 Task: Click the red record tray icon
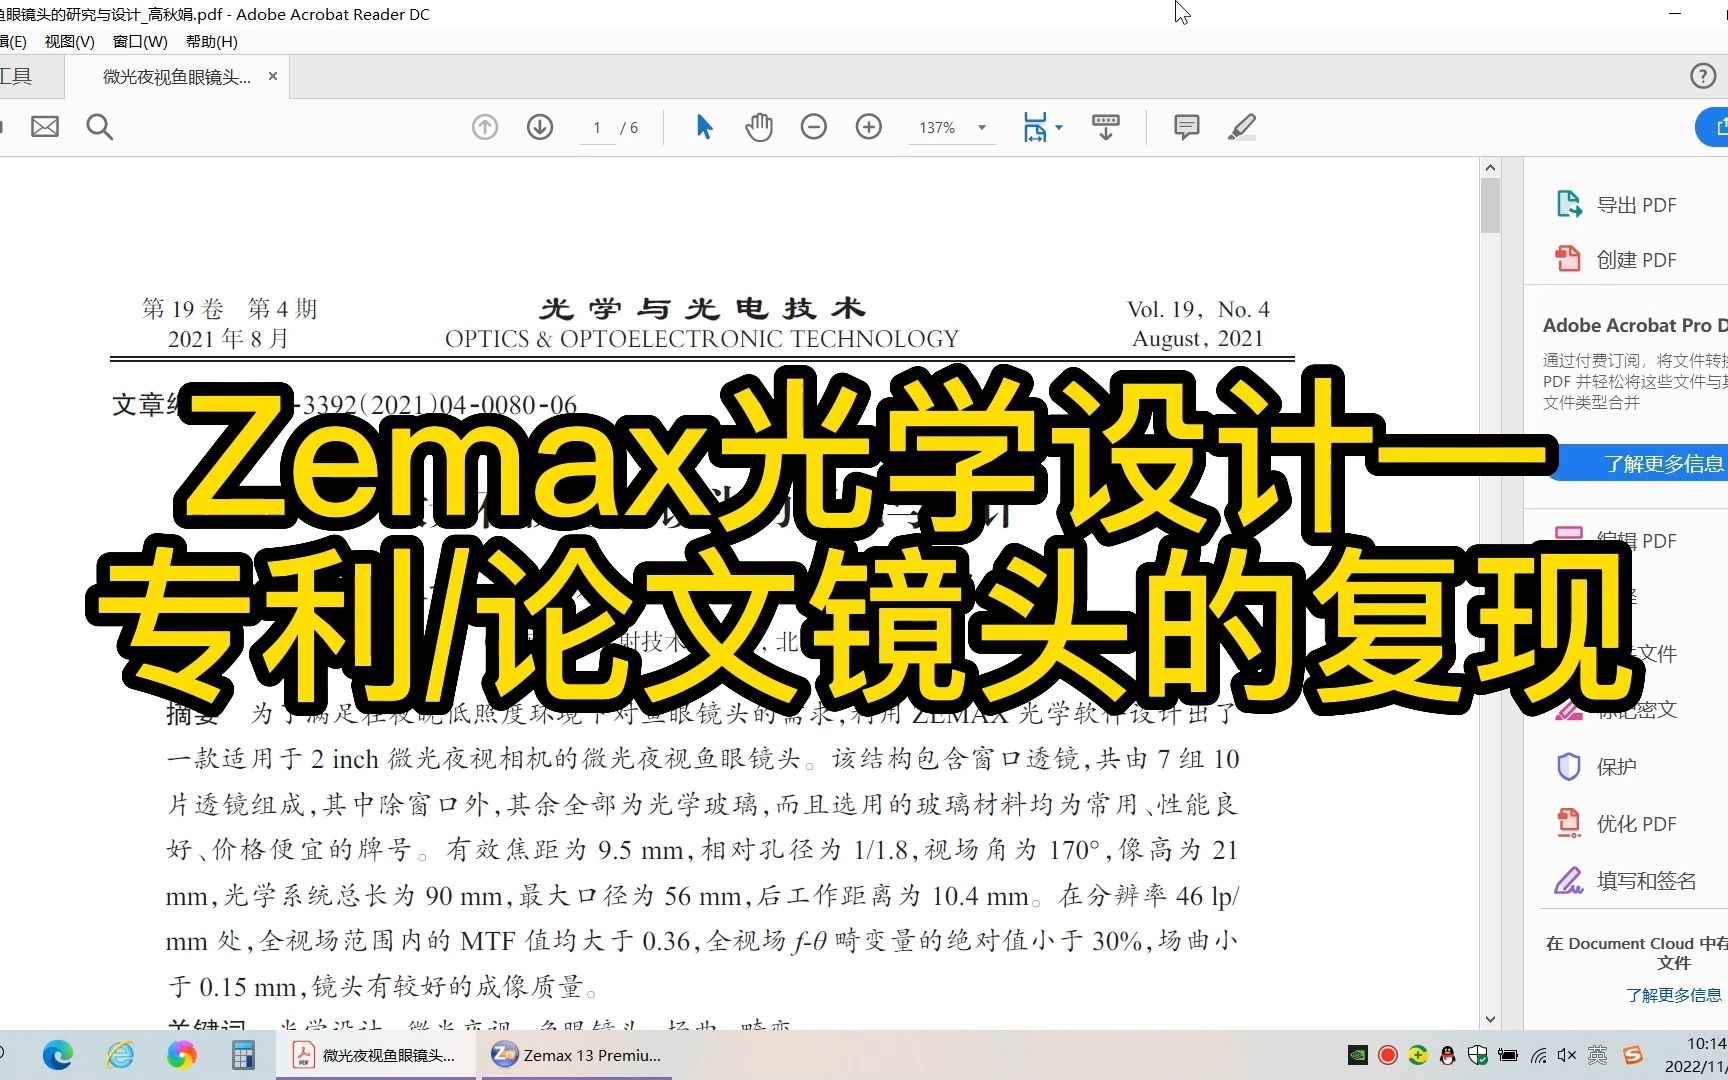pyautogui.click(x=1387, y=1055)
